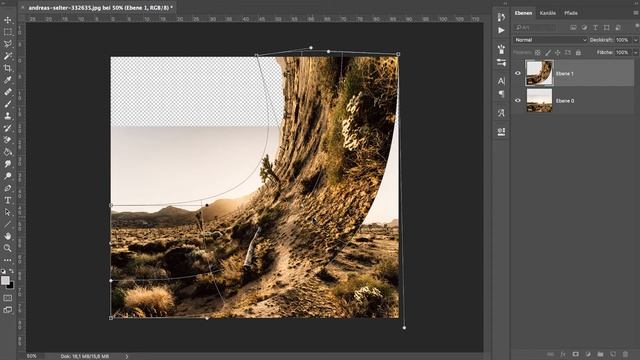Select the Line shape tool
640x360 pixels.
[8, 224]
